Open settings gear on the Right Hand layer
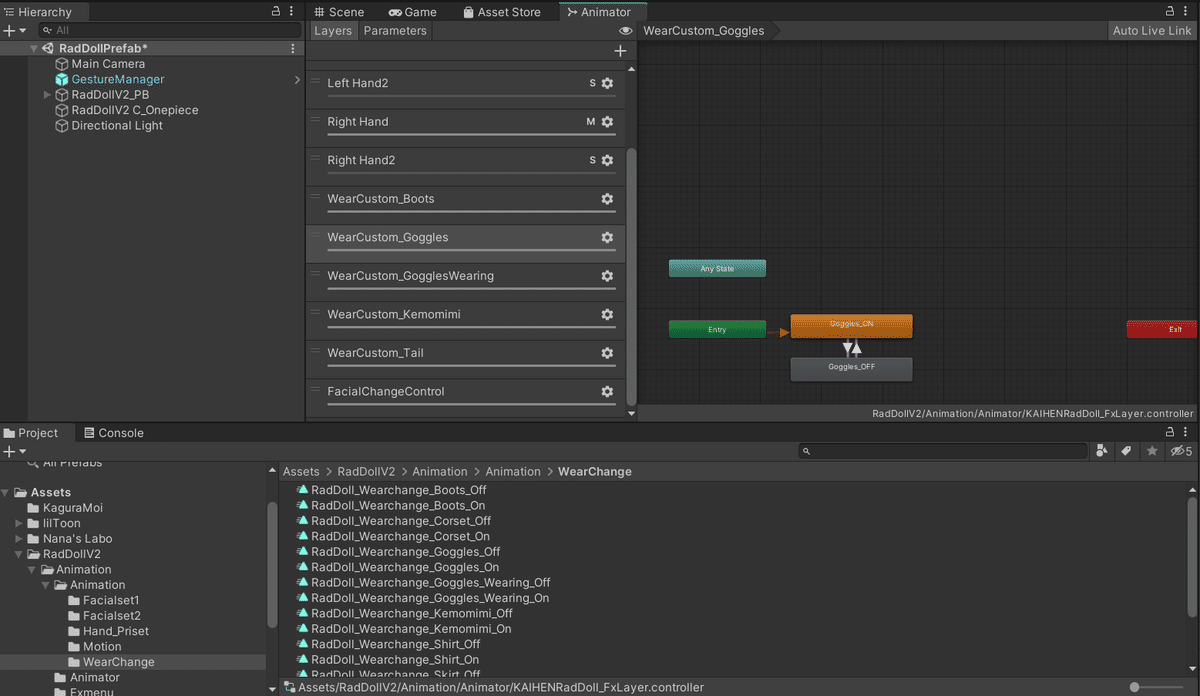Viewport: 1200px width, 696px height. pos(607,121)
